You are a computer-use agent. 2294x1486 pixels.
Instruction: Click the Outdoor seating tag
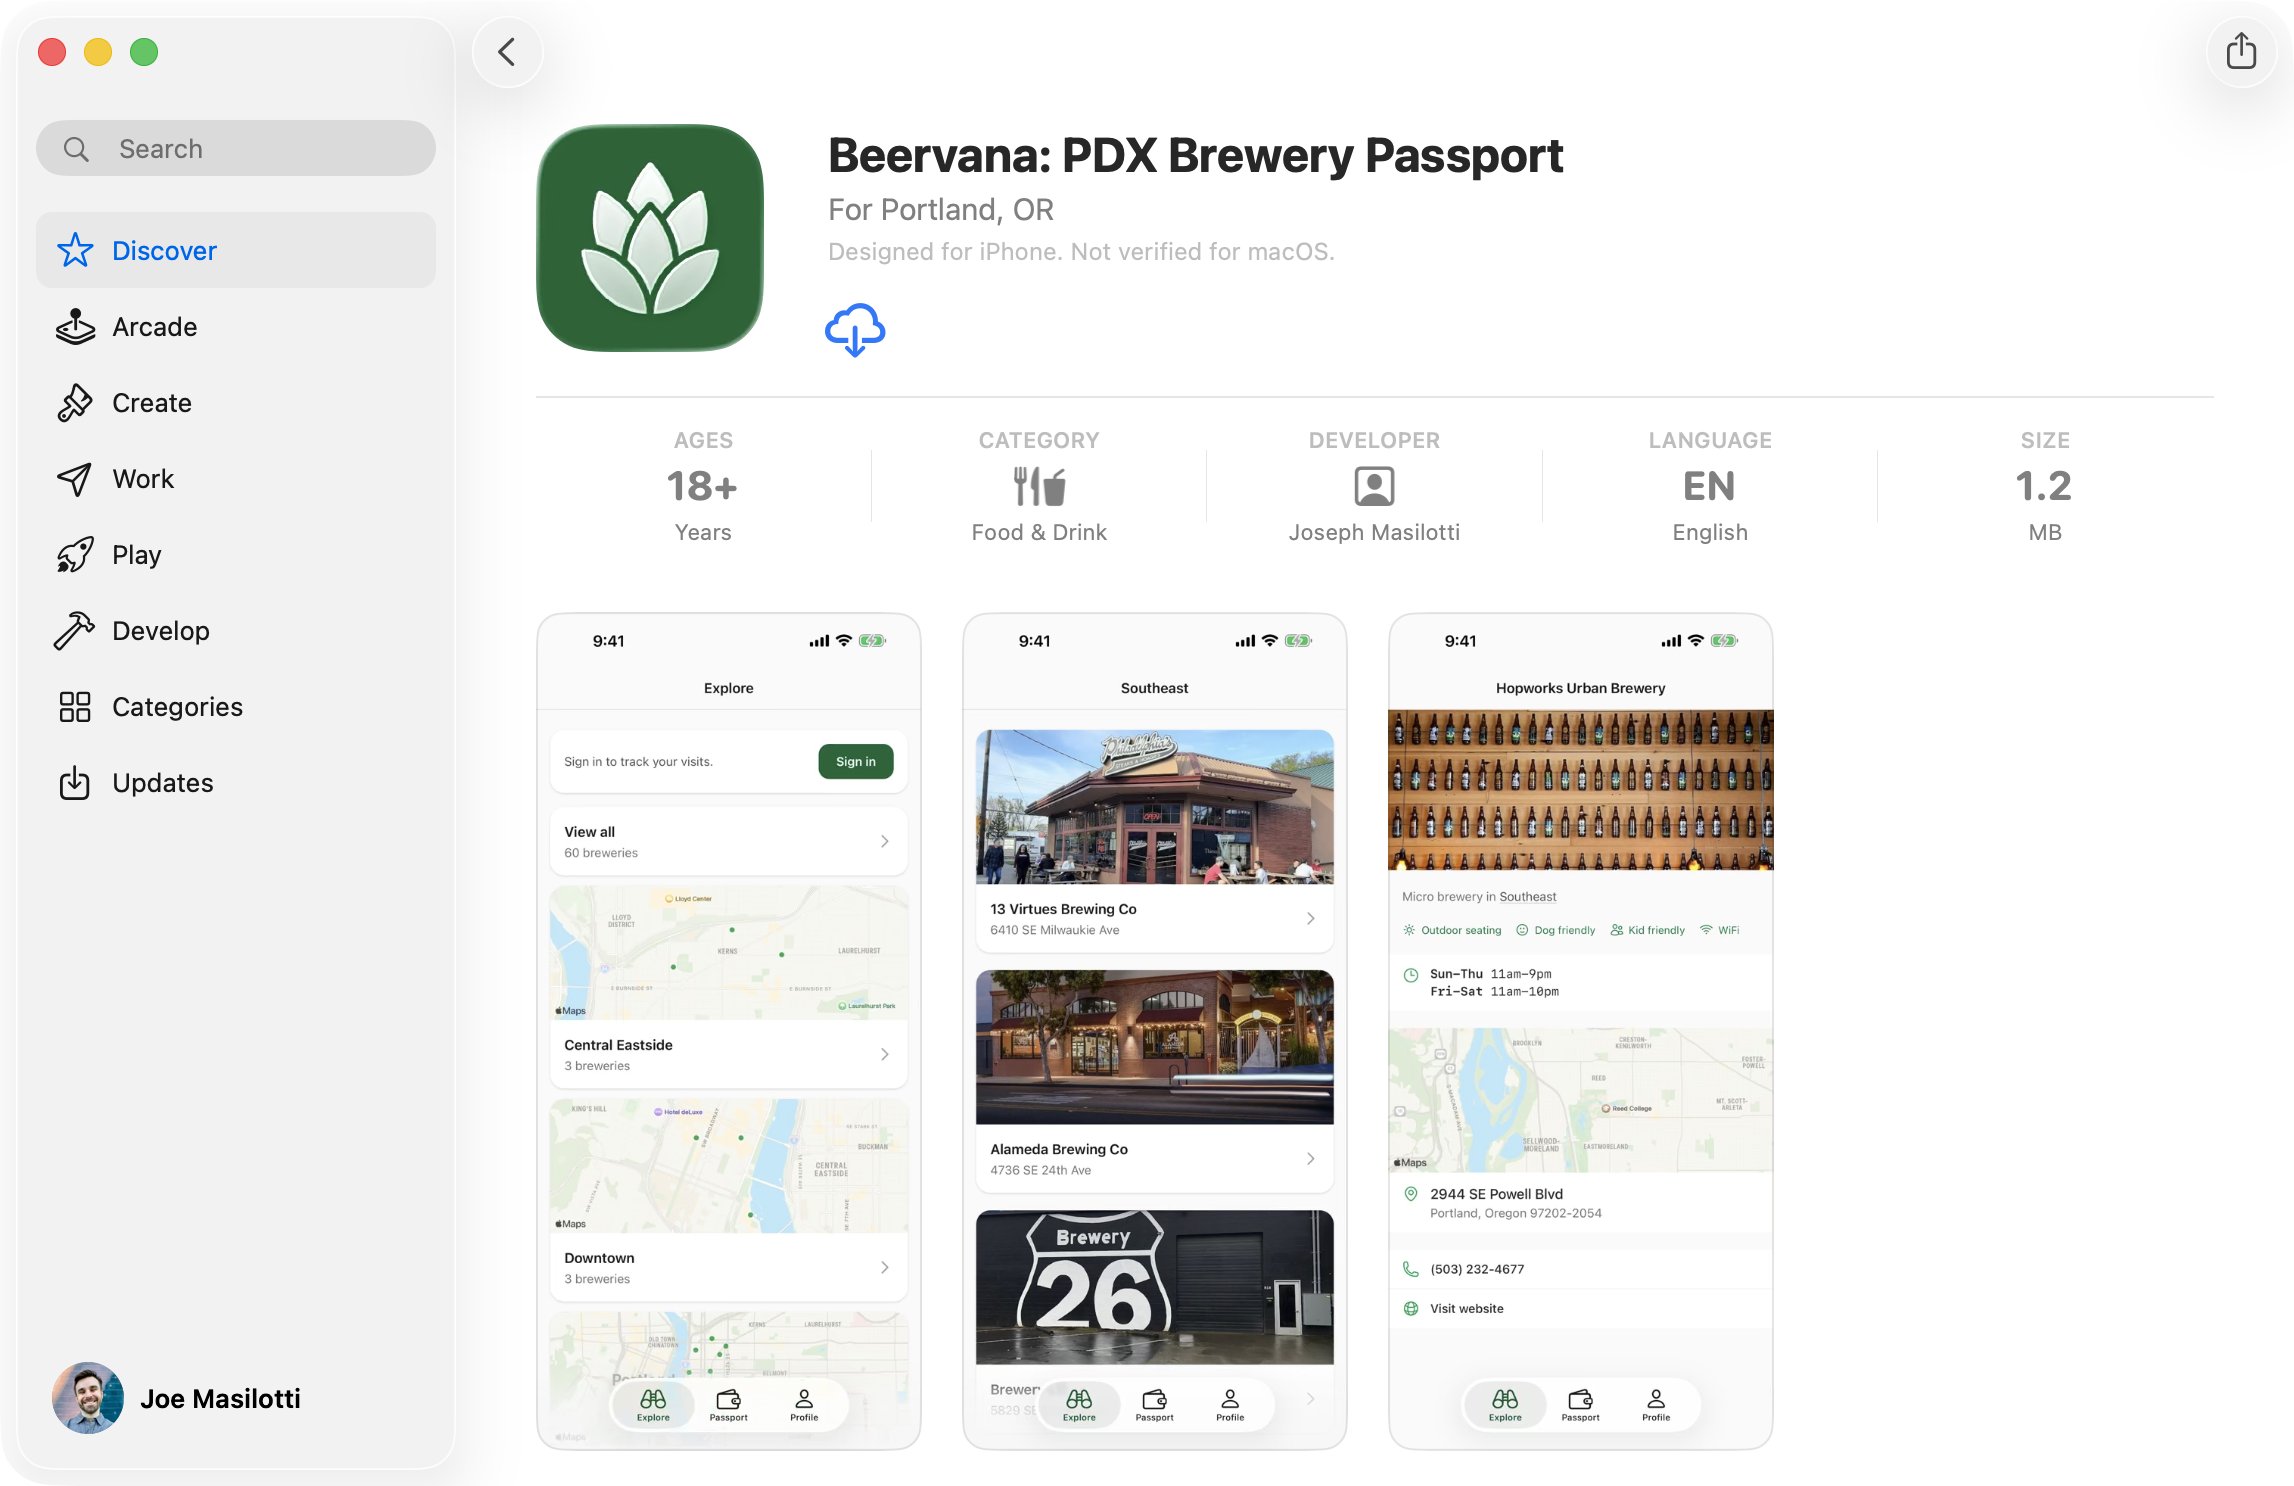(x=1452, y=930)
